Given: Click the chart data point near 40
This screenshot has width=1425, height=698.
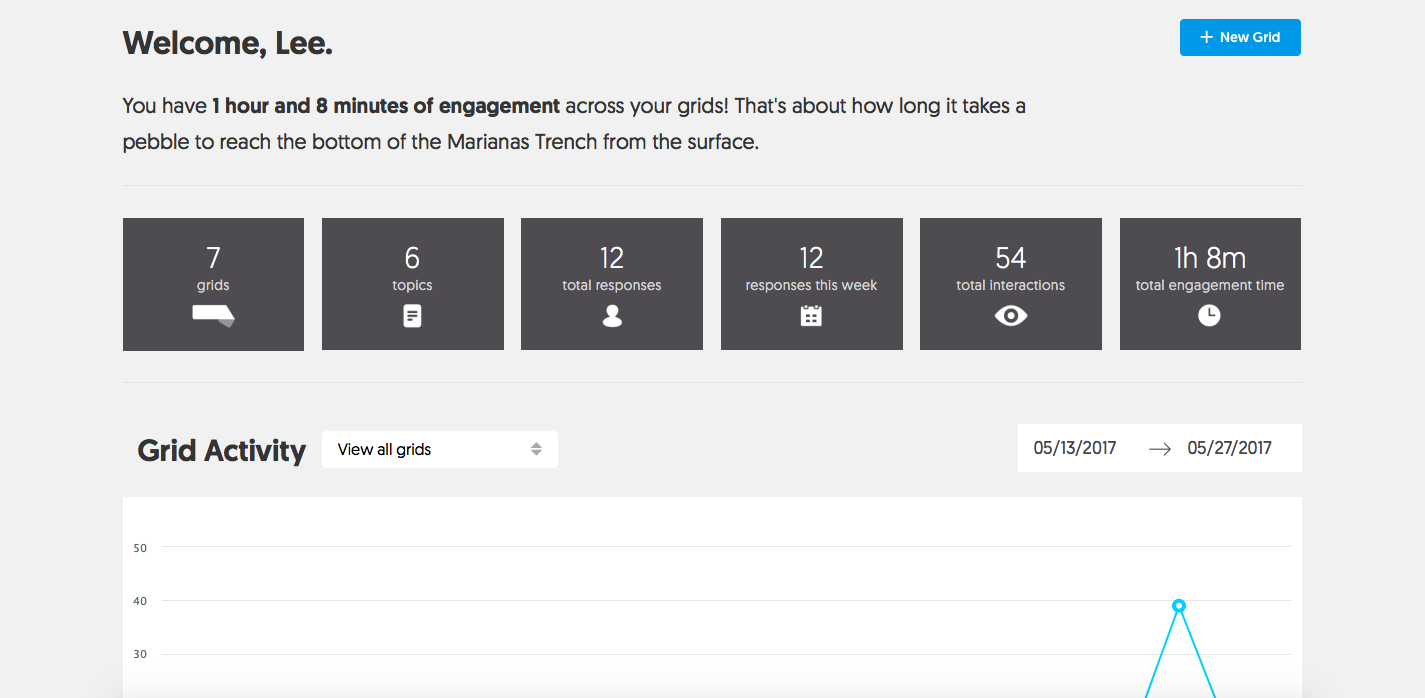Looking at the screenshot, I should 1179,605.
